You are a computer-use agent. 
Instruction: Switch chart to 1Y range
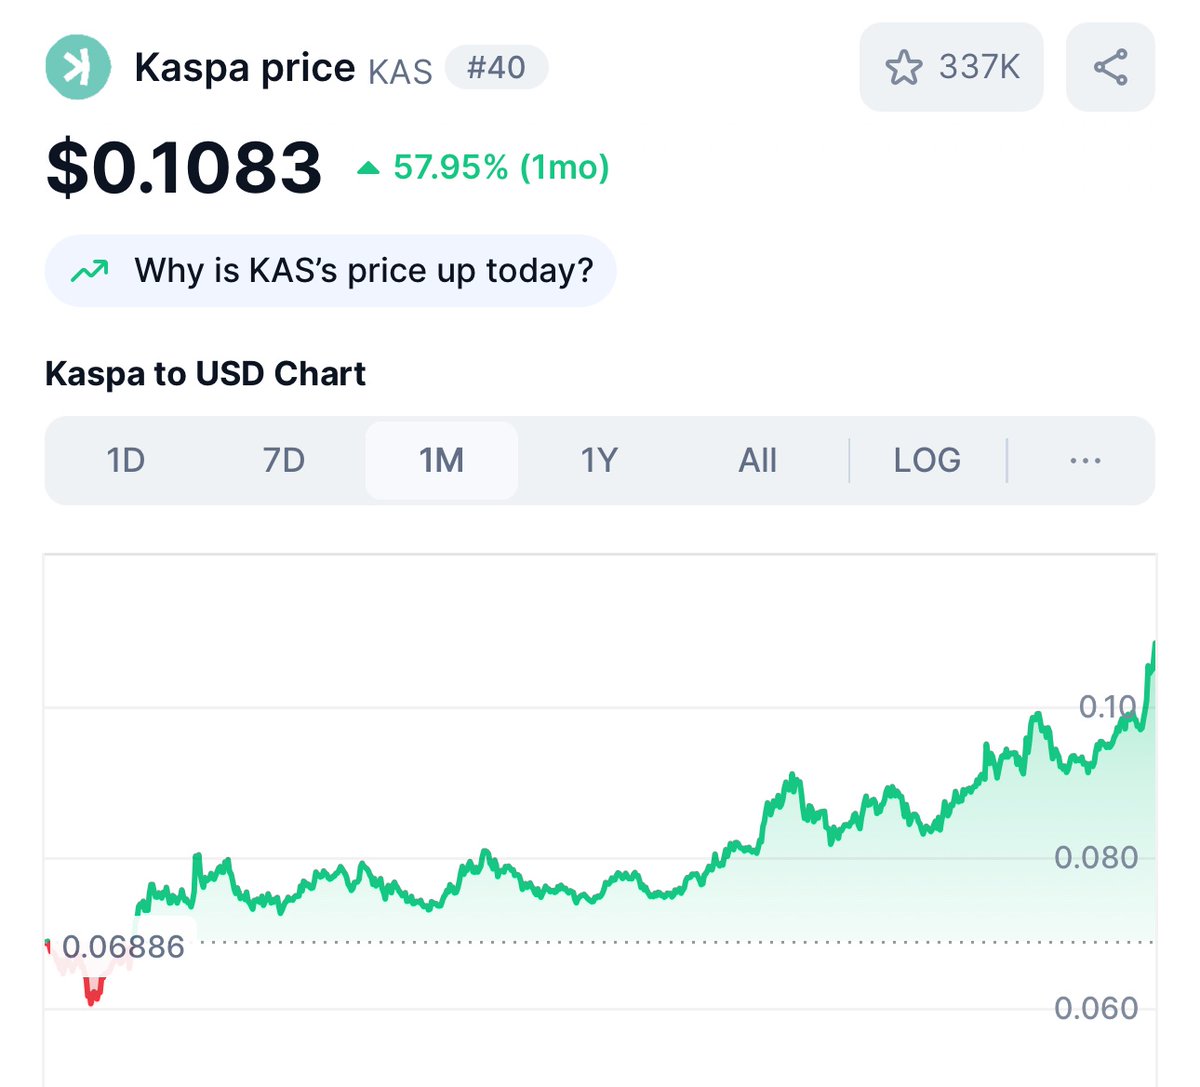(599, 460)
